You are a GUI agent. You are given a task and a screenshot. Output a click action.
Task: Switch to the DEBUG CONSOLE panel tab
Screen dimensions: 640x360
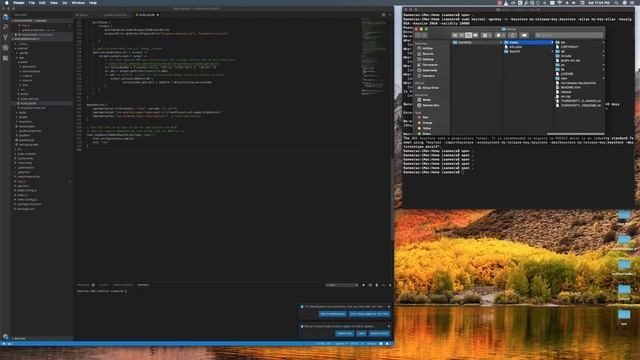(123, 285)
